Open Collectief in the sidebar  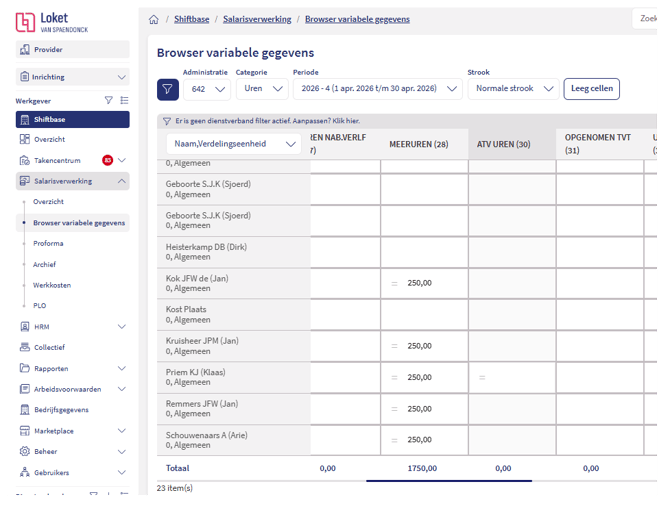coord(50,347)
